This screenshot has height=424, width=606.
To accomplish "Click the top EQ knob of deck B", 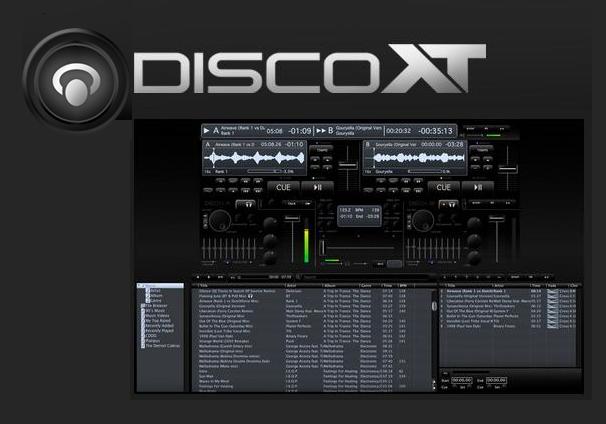I will (474, 224).
